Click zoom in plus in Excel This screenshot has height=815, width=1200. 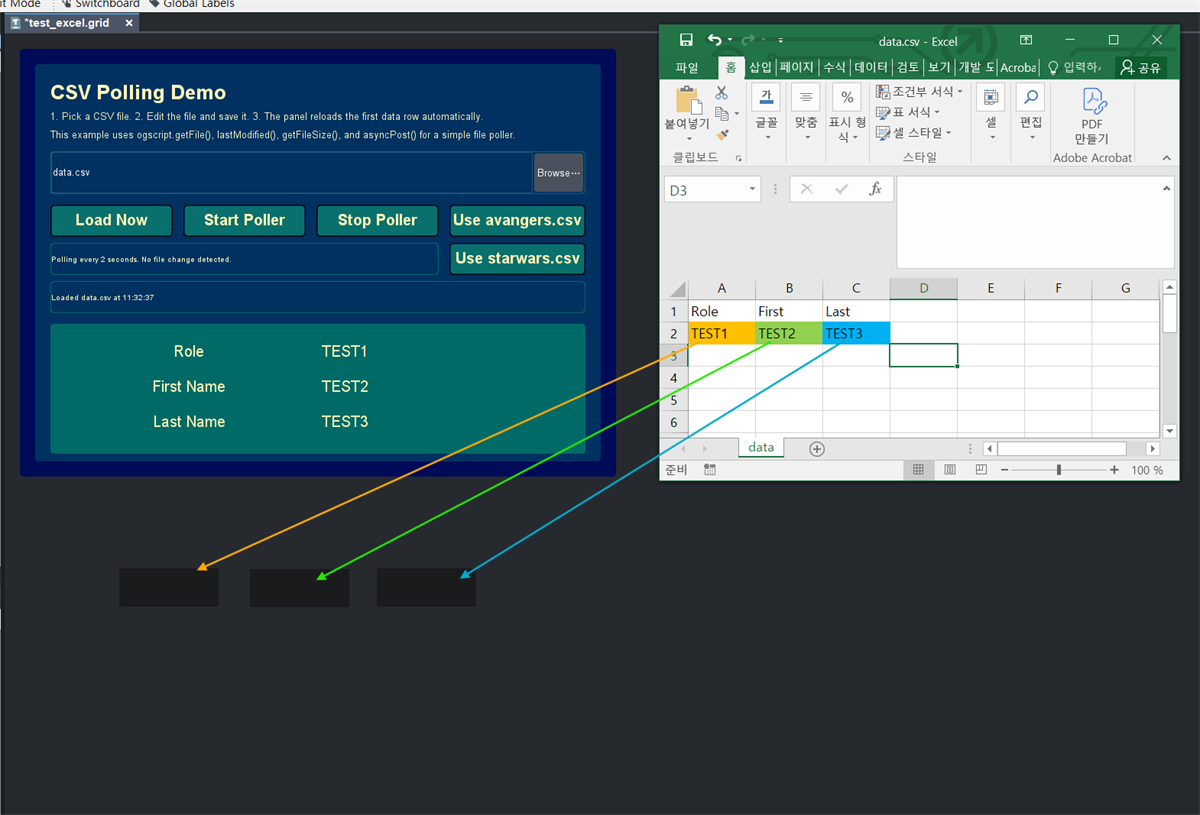pyautogui.click(x=1114, y=469)
